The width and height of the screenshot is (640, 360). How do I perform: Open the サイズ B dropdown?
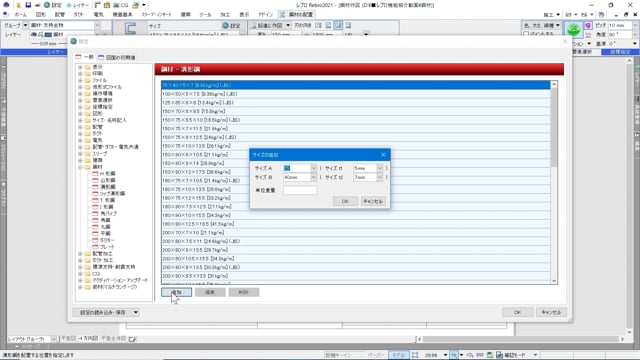click(x=313, y=177)
